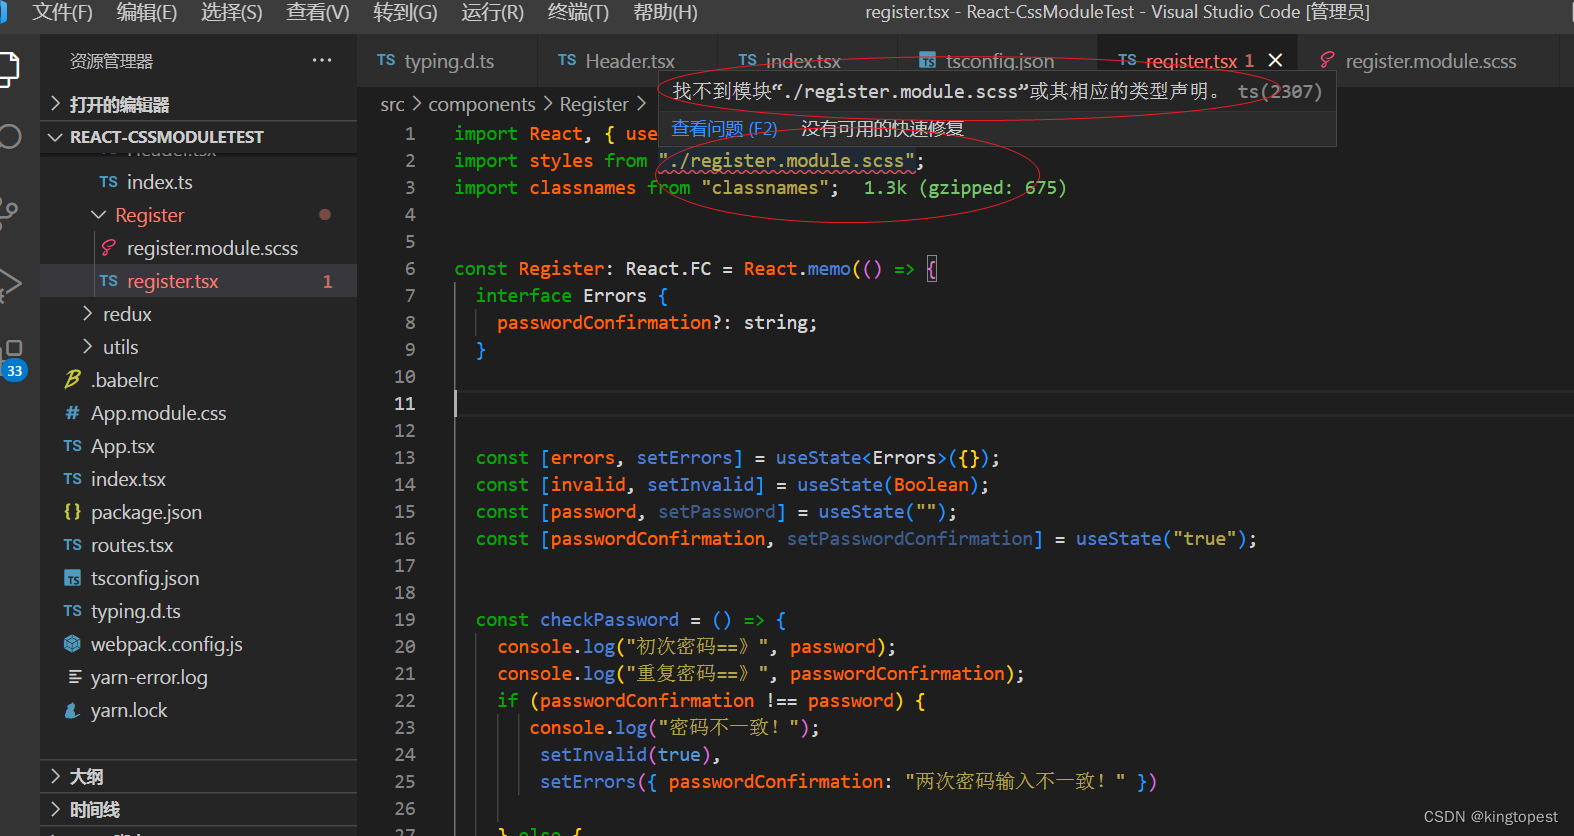1574x836 pixels.
Task: Switch to the tsconfig.json editor tab
Action: point(999,61)
